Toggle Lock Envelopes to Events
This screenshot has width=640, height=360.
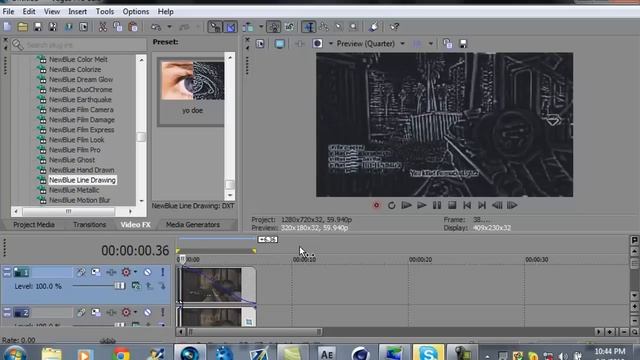[x=273, y=27]
